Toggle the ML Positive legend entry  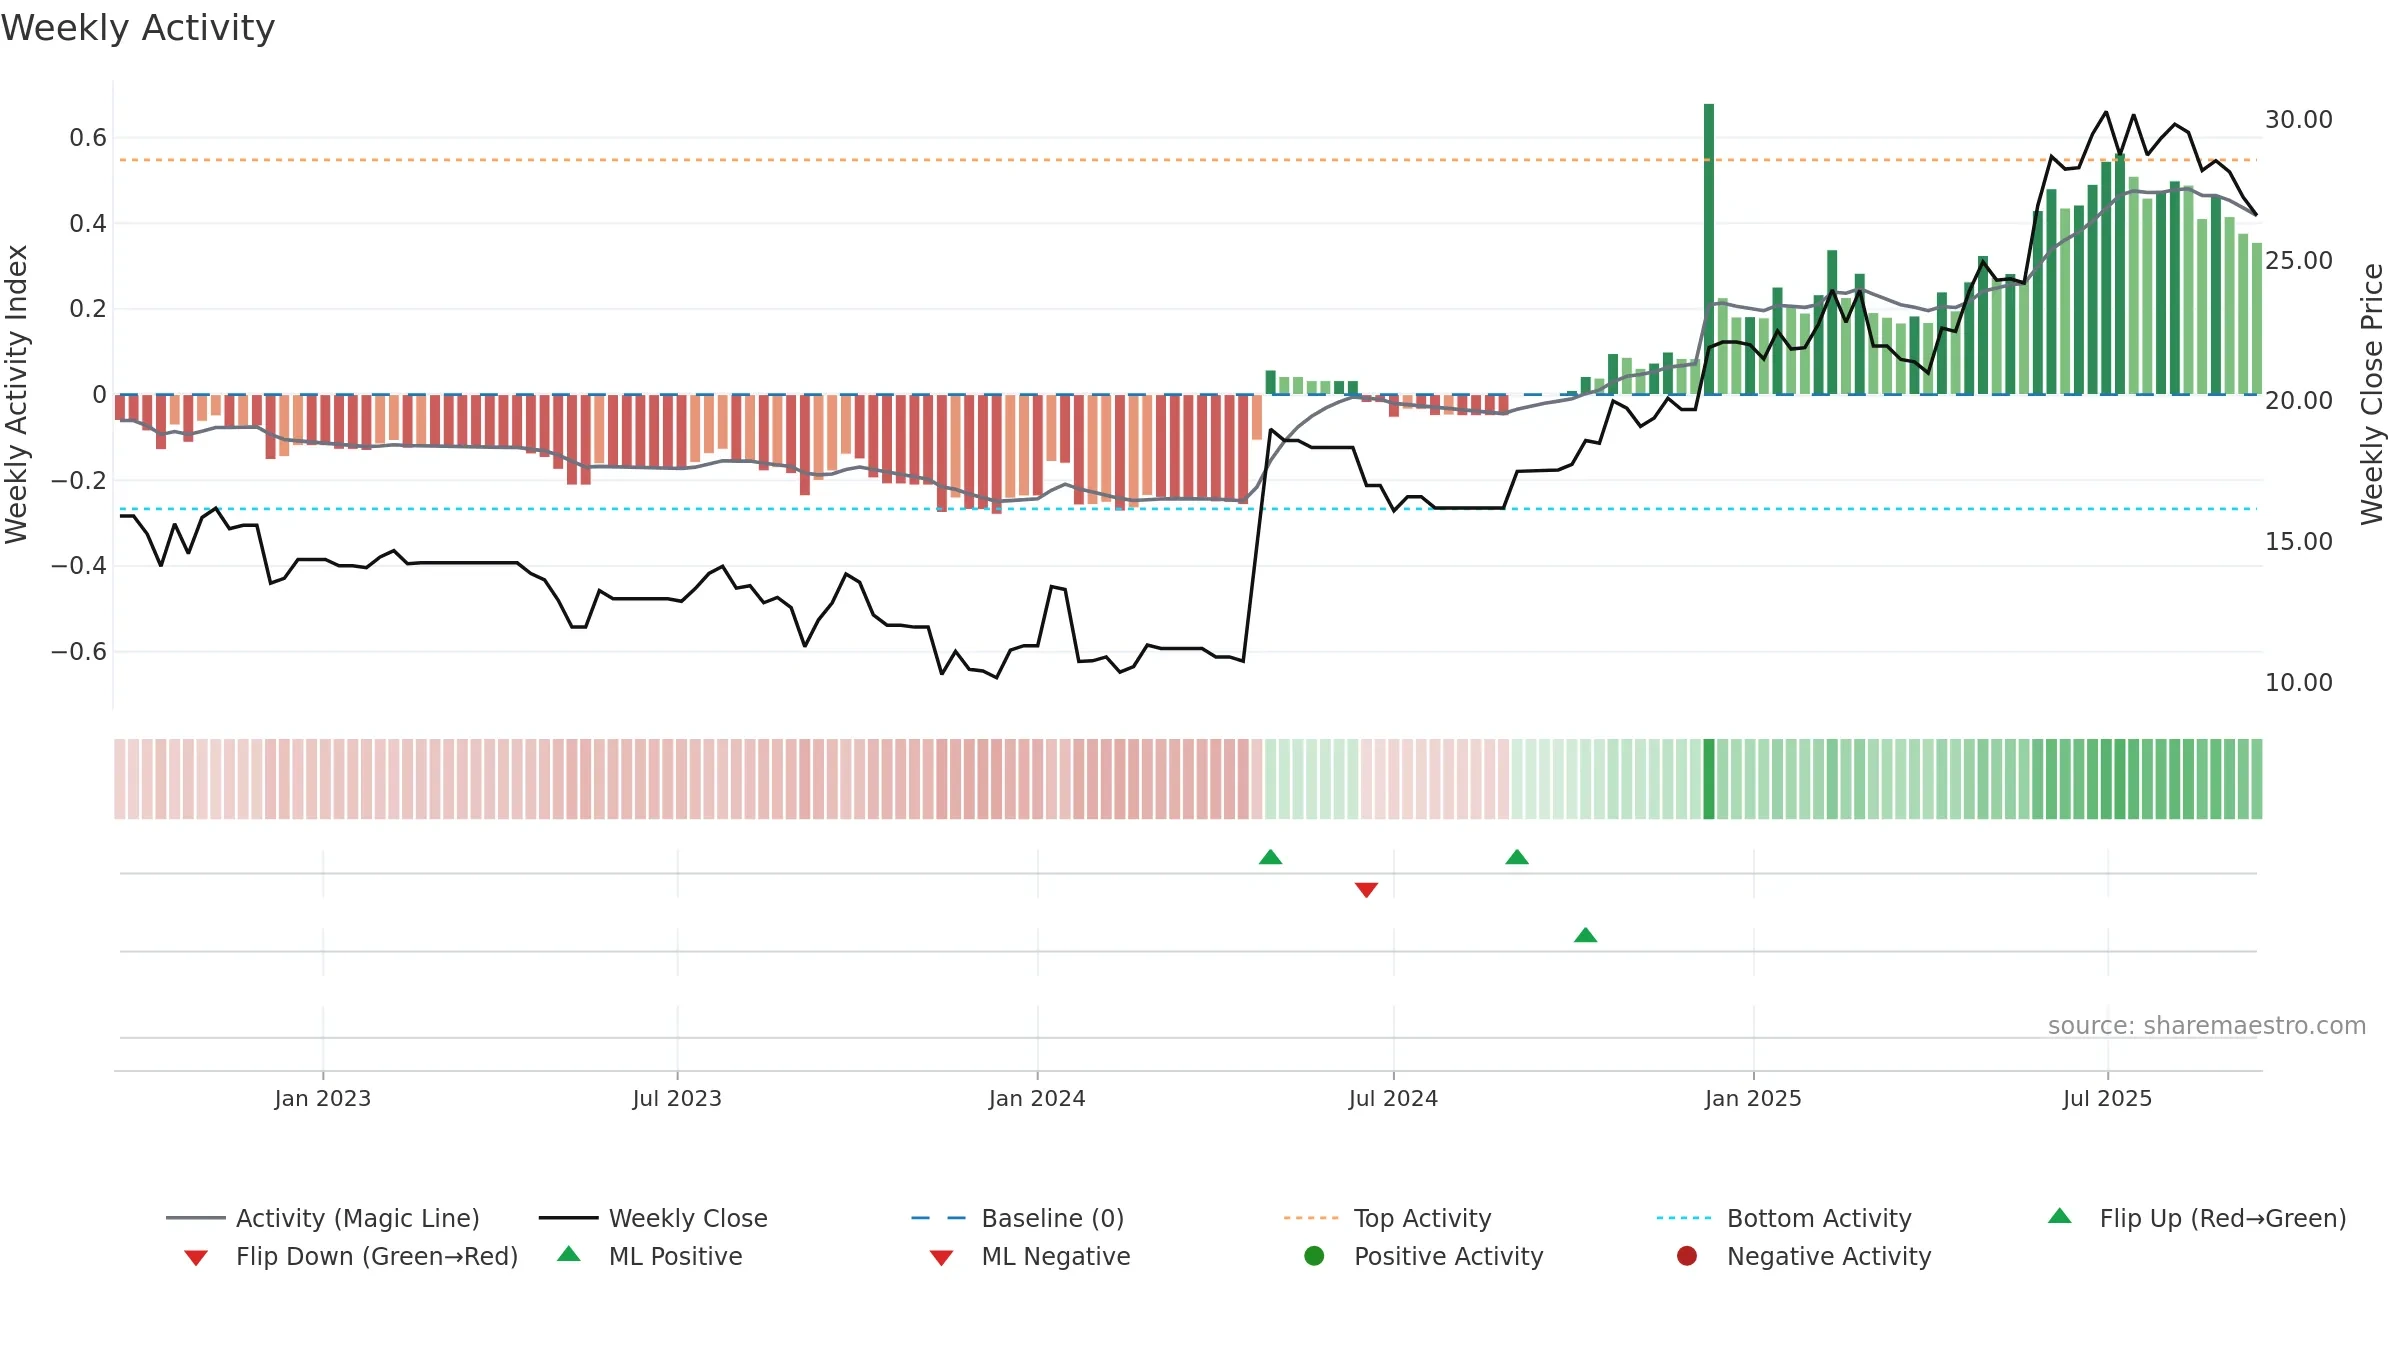(x=650, y=1256)
